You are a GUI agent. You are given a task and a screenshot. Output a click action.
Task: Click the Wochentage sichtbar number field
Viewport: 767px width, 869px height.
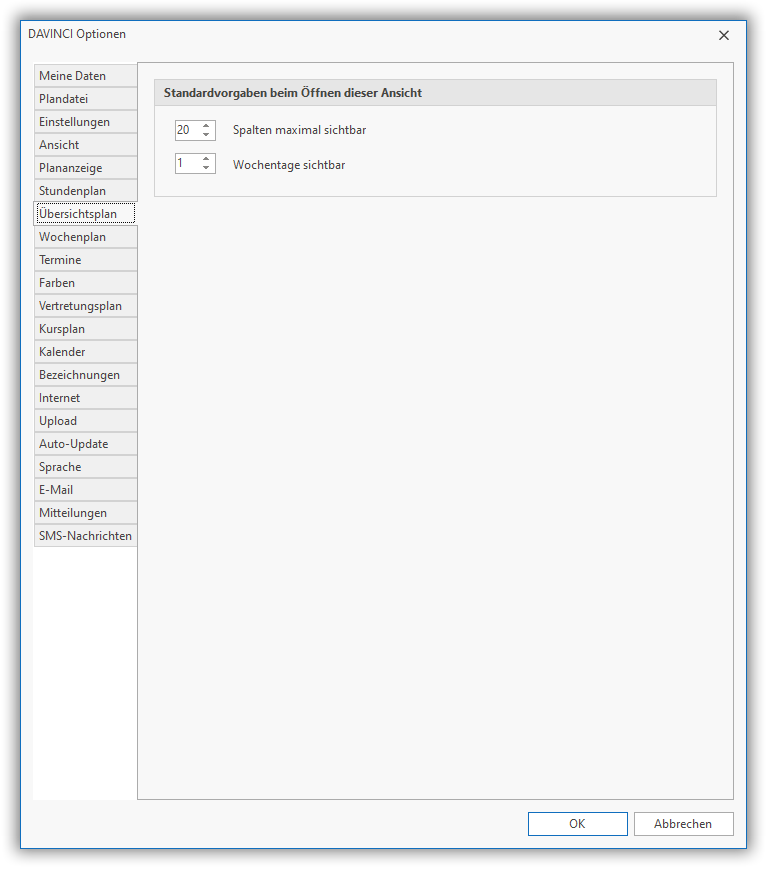(186, 164)
